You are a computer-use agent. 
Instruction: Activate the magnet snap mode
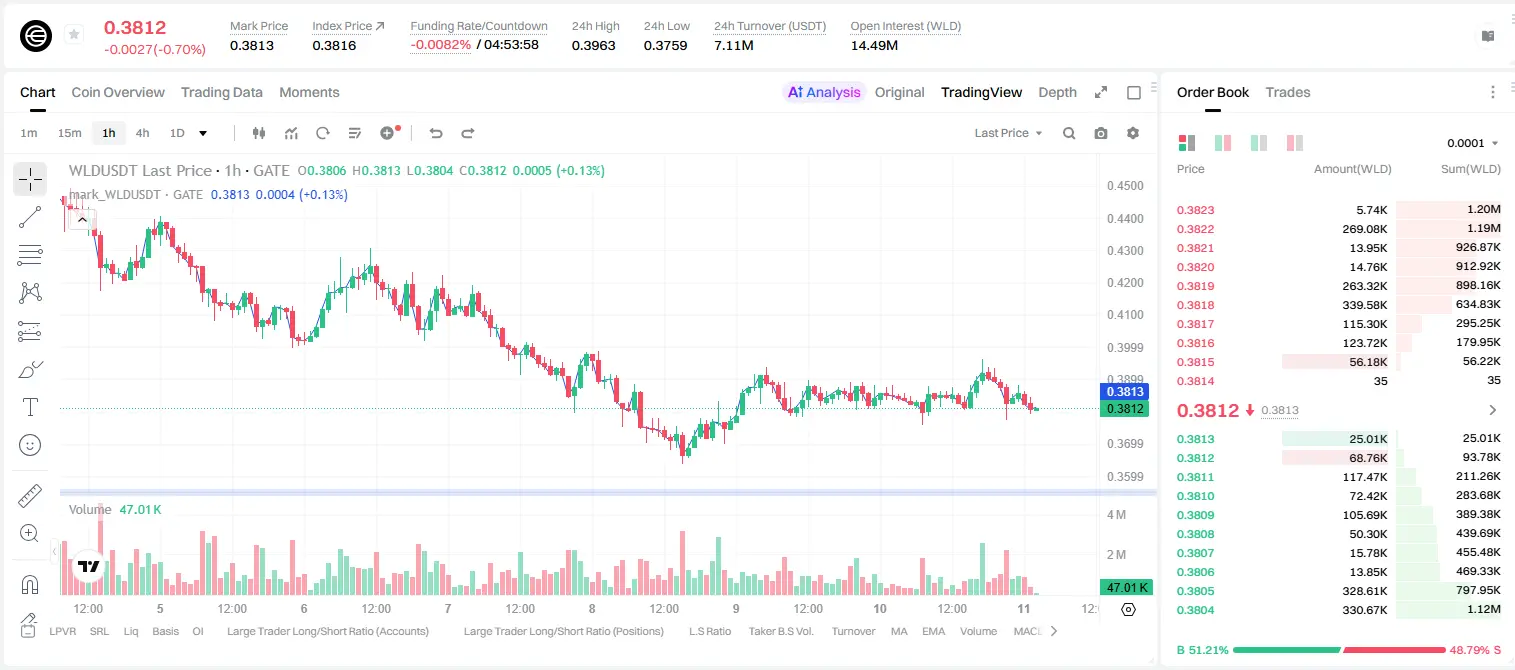pyautogui.click(x=30, y=584)
